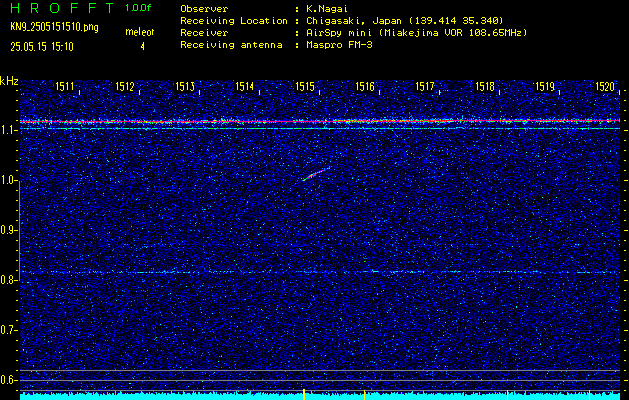
Task: Click the green HROFFT title text
Action: point(63,8)
